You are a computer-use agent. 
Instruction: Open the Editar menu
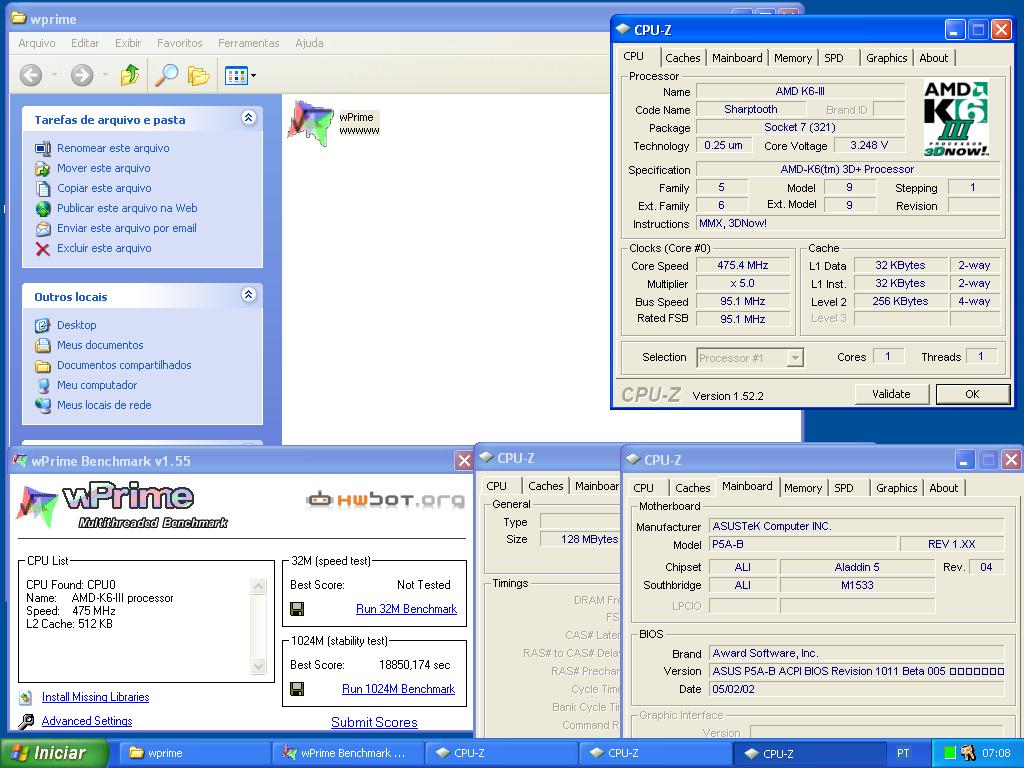85,43
